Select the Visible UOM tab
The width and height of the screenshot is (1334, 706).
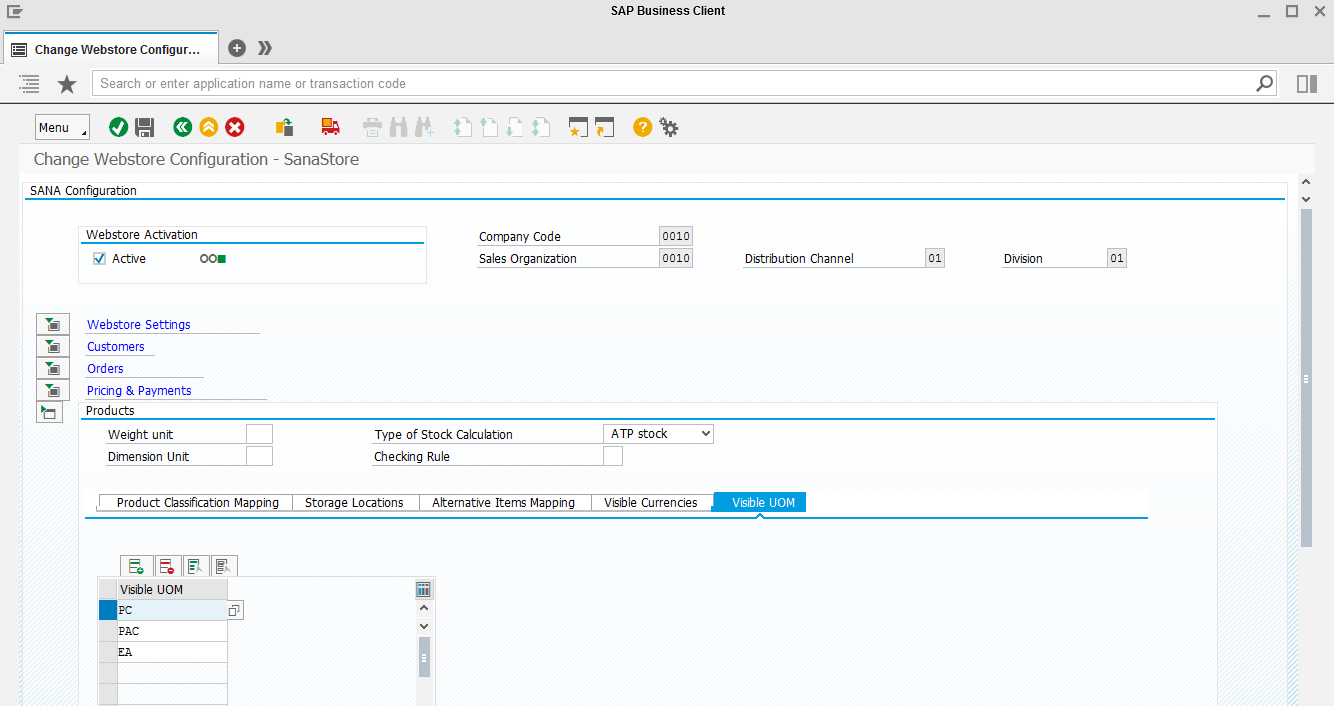pyautogui.click(x=760, y=502)
